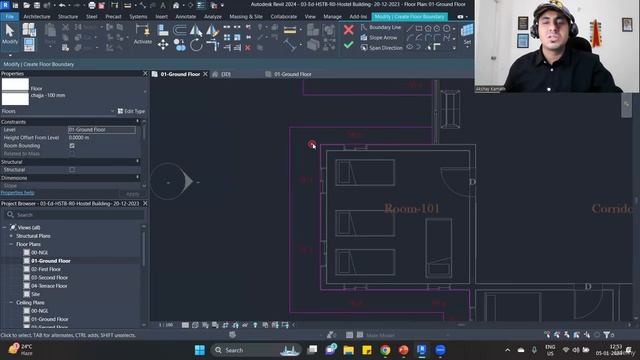This screenshot has height=360, width=640.
Task: Open File Explorer from taskbar
Action: pos(348,350)
